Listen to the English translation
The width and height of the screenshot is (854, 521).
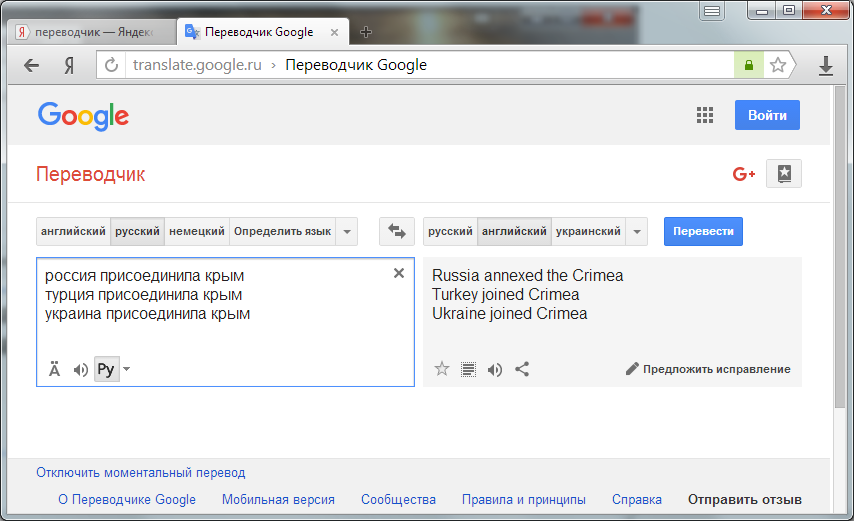tap(495, 370)
